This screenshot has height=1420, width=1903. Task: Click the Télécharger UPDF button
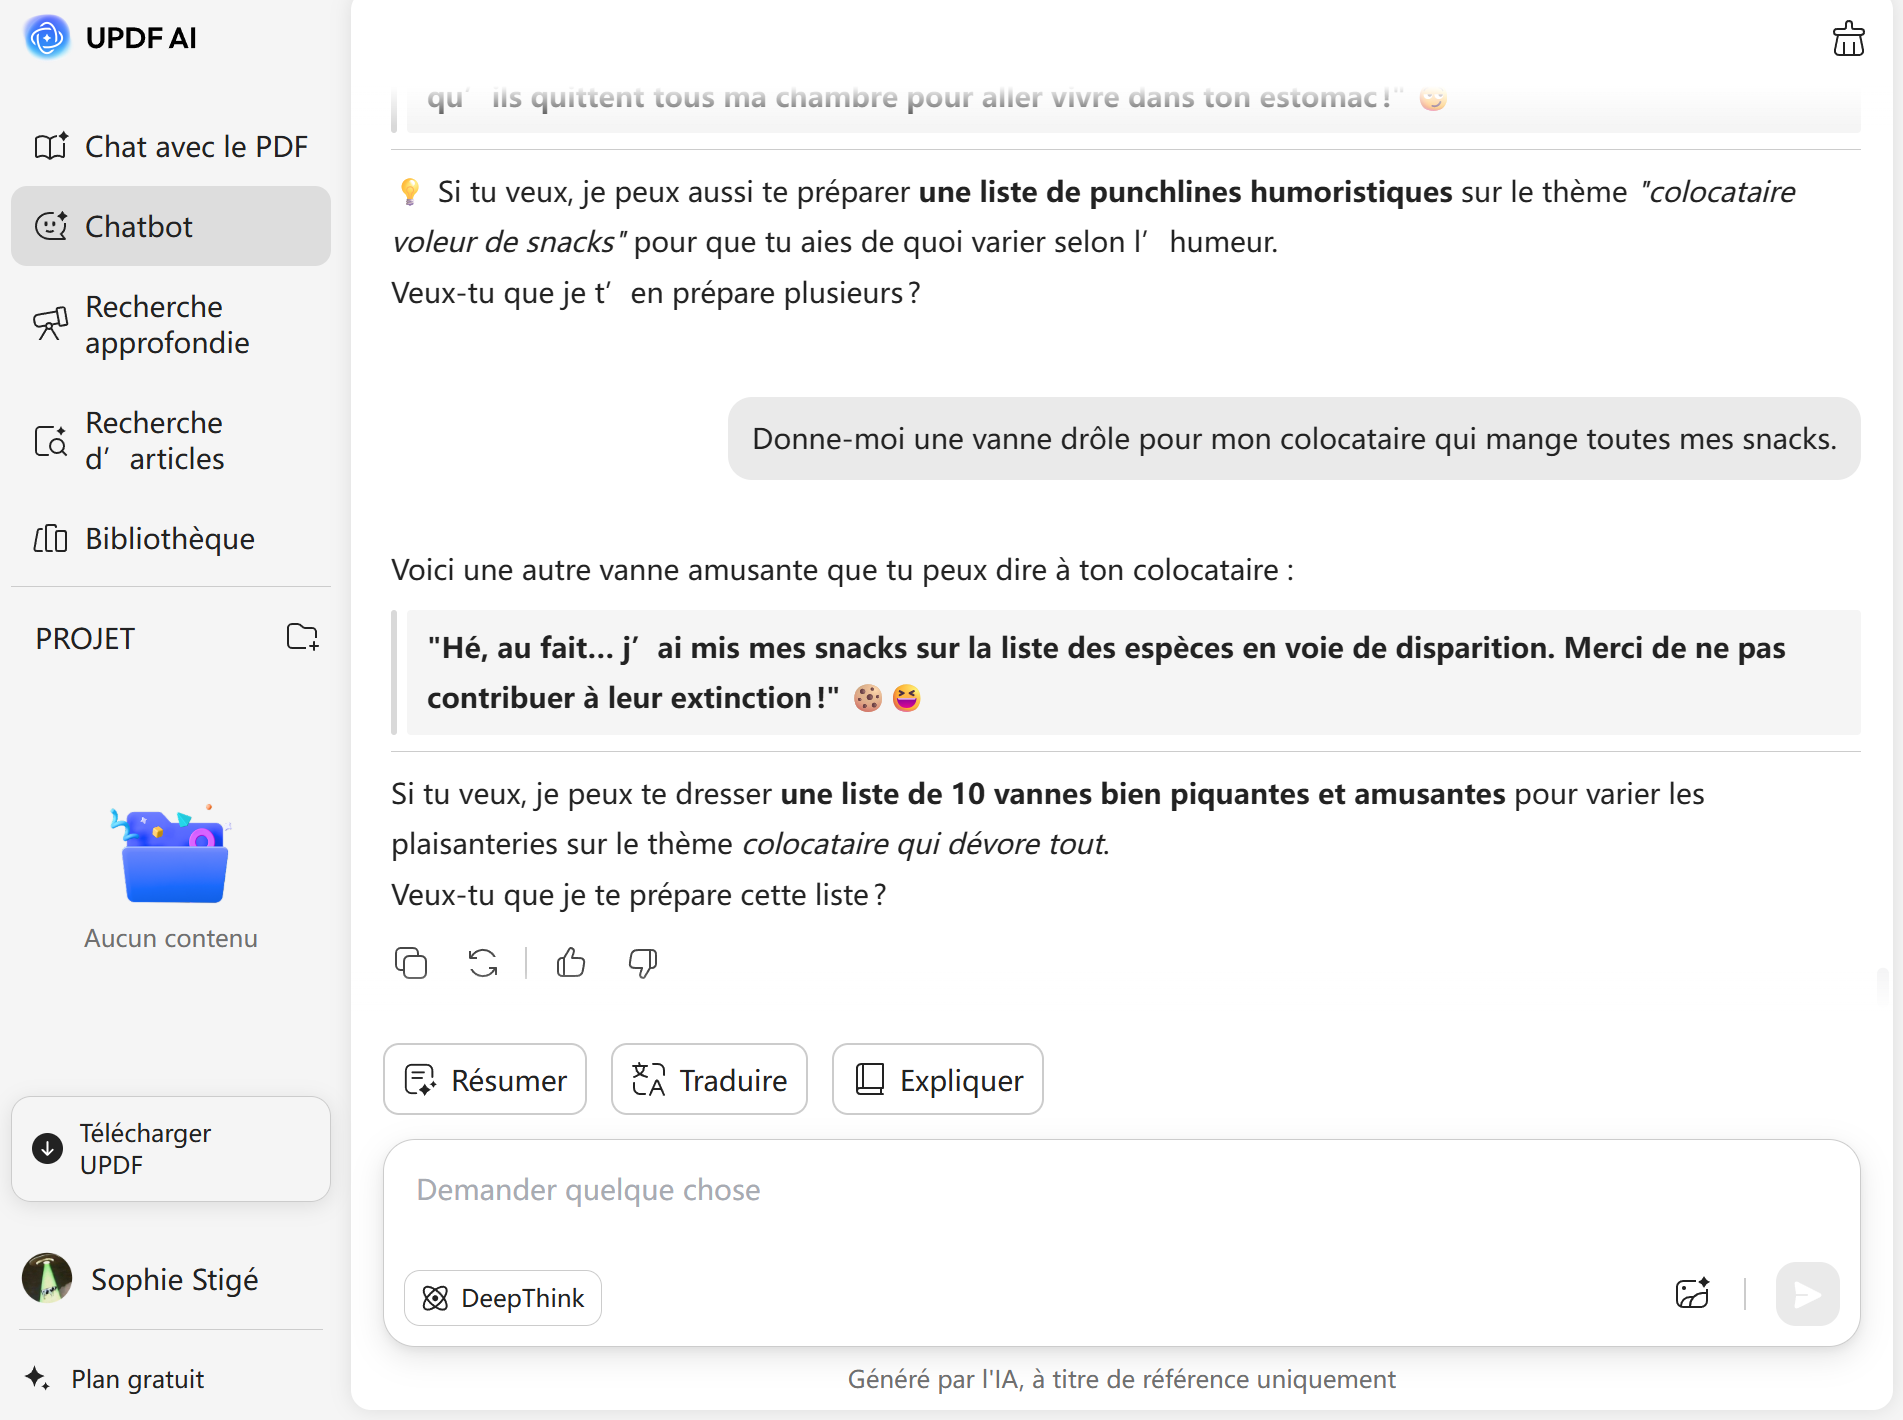[171, 1149]
